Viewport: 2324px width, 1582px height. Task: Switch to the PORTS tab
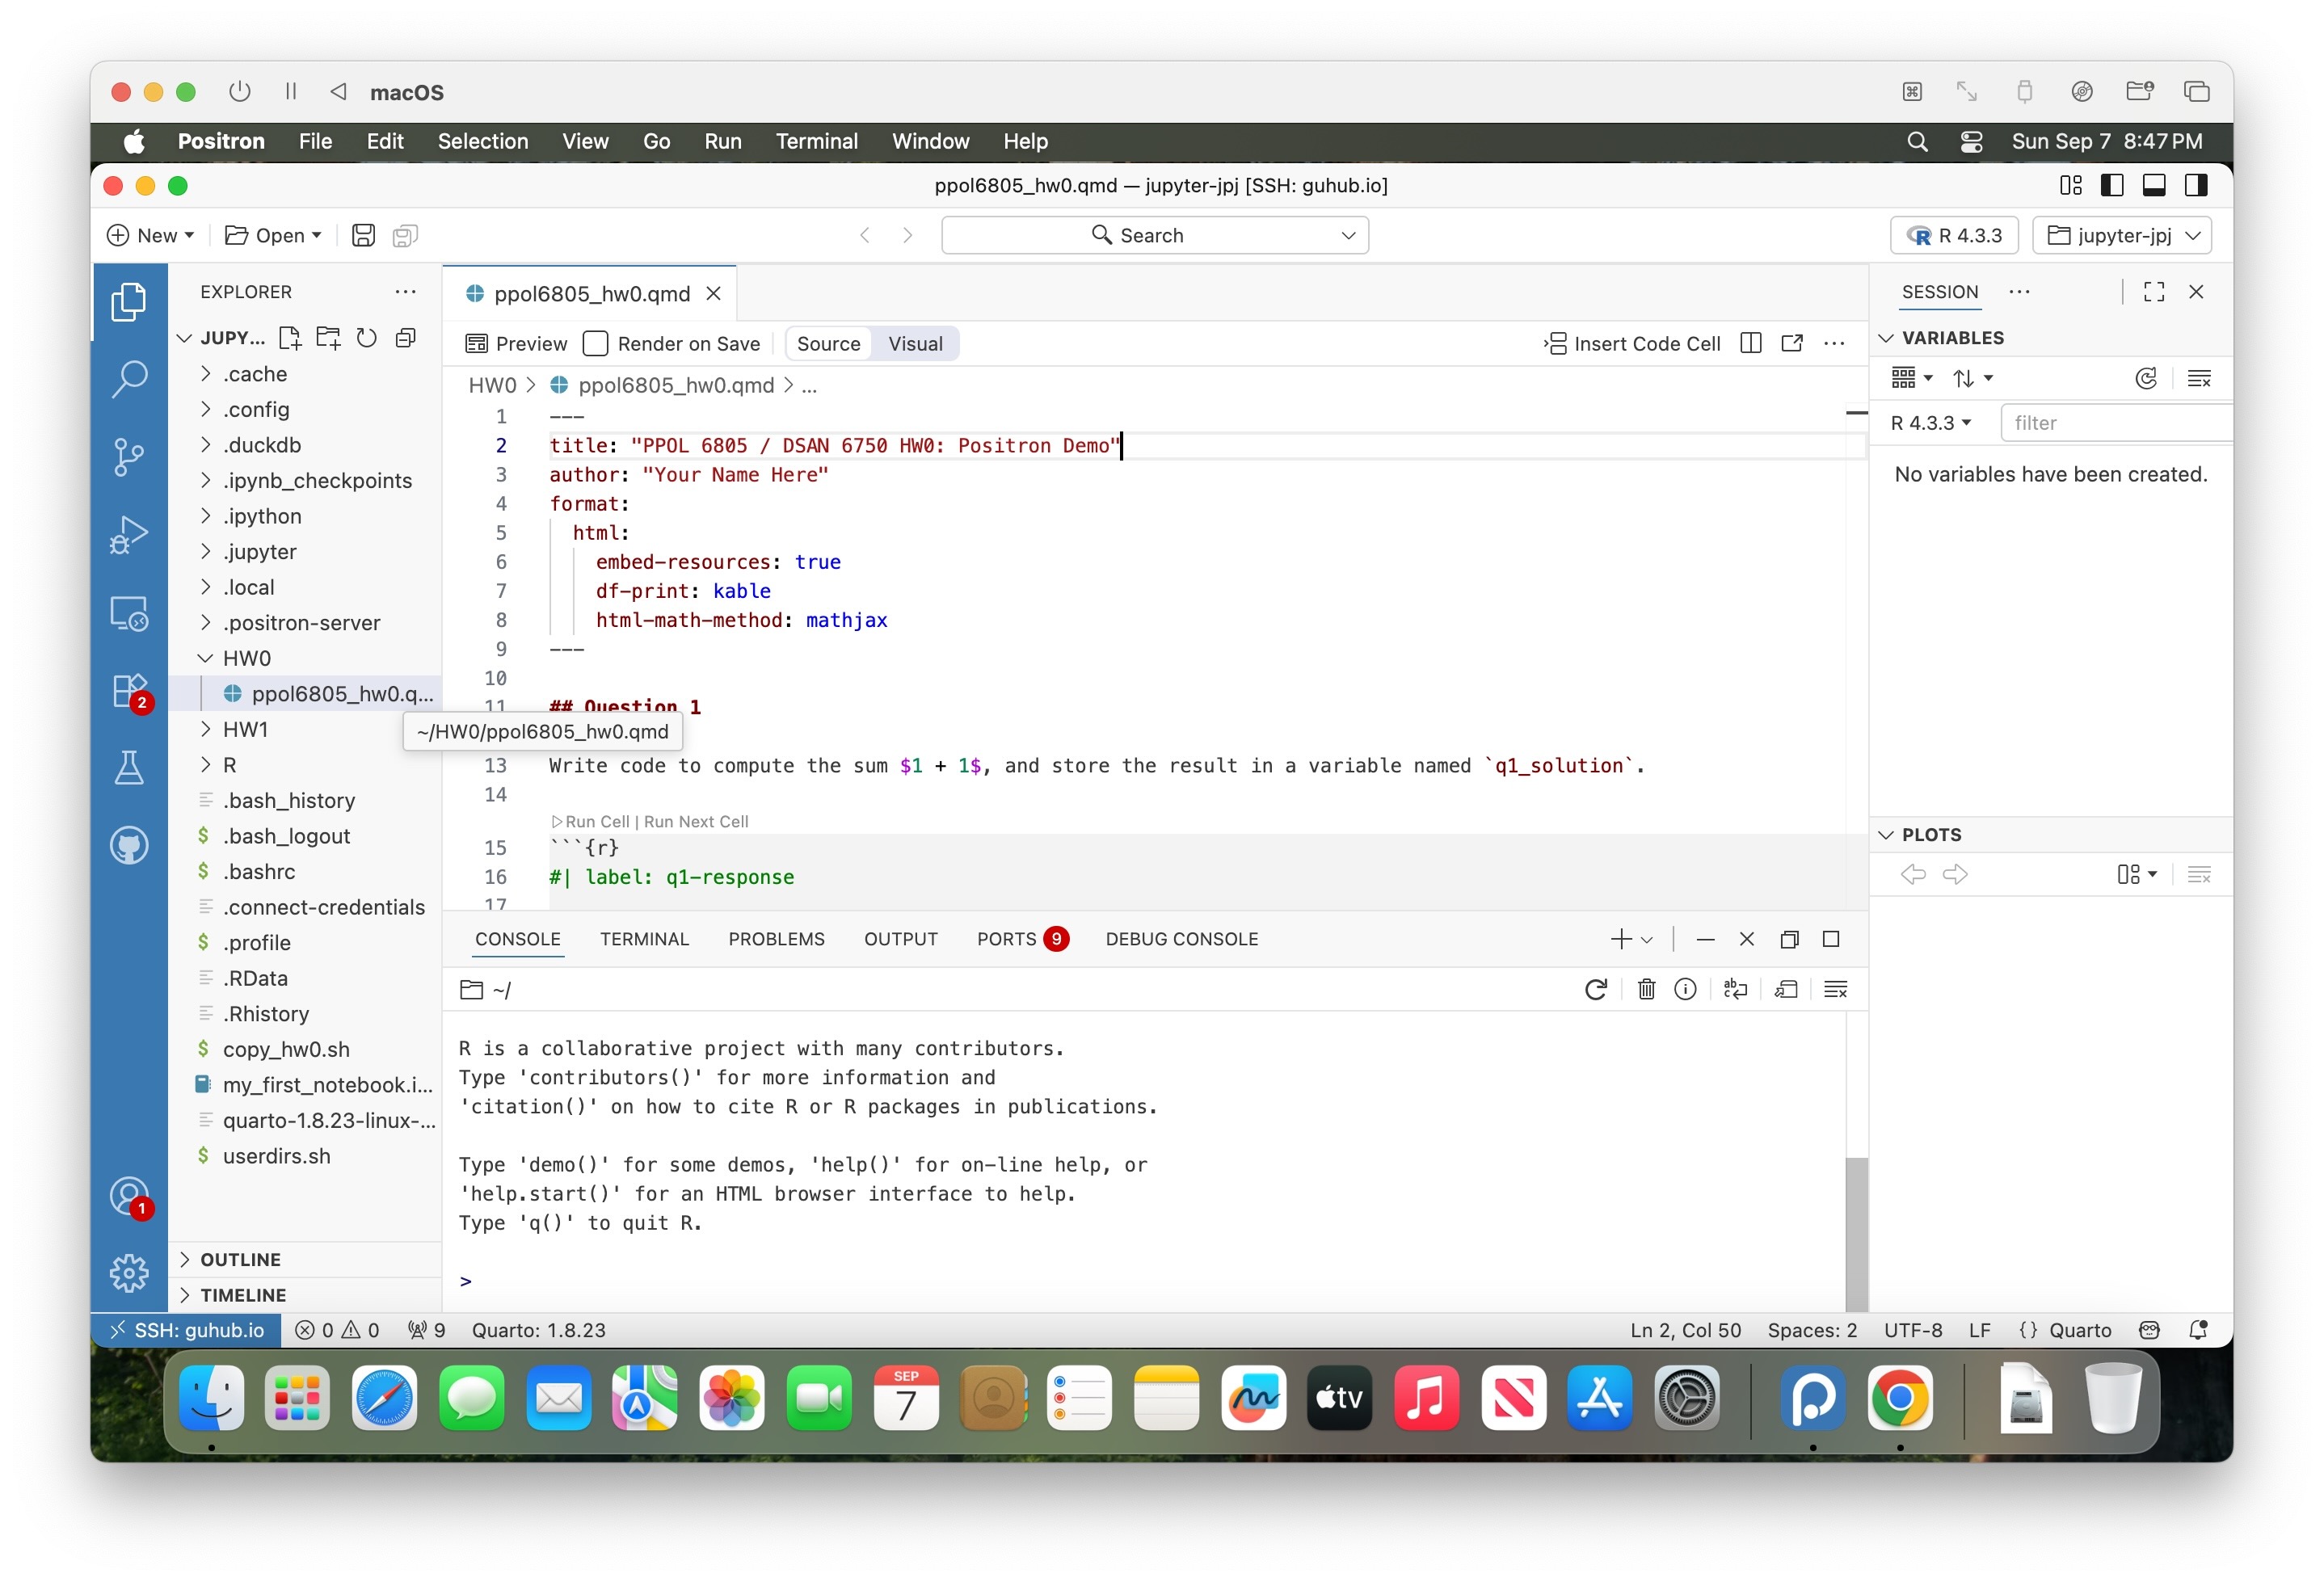[1021, 939]
